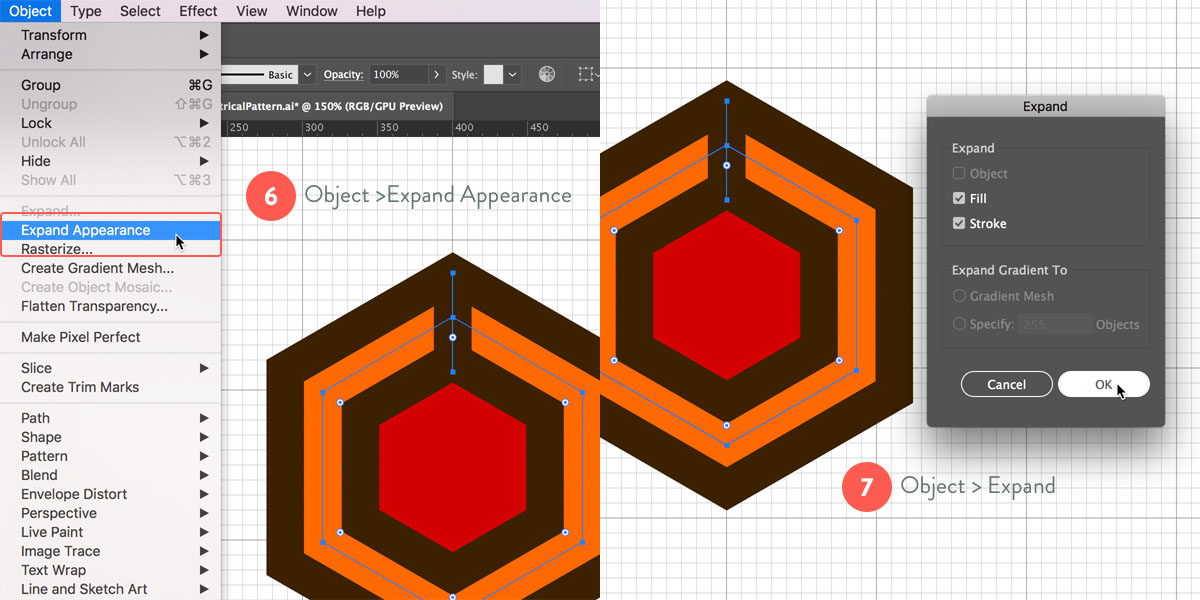This screenshot has width=1200, height=600.
Task: Click the graphic Style swatch
Action: click(x=493, y=75)
